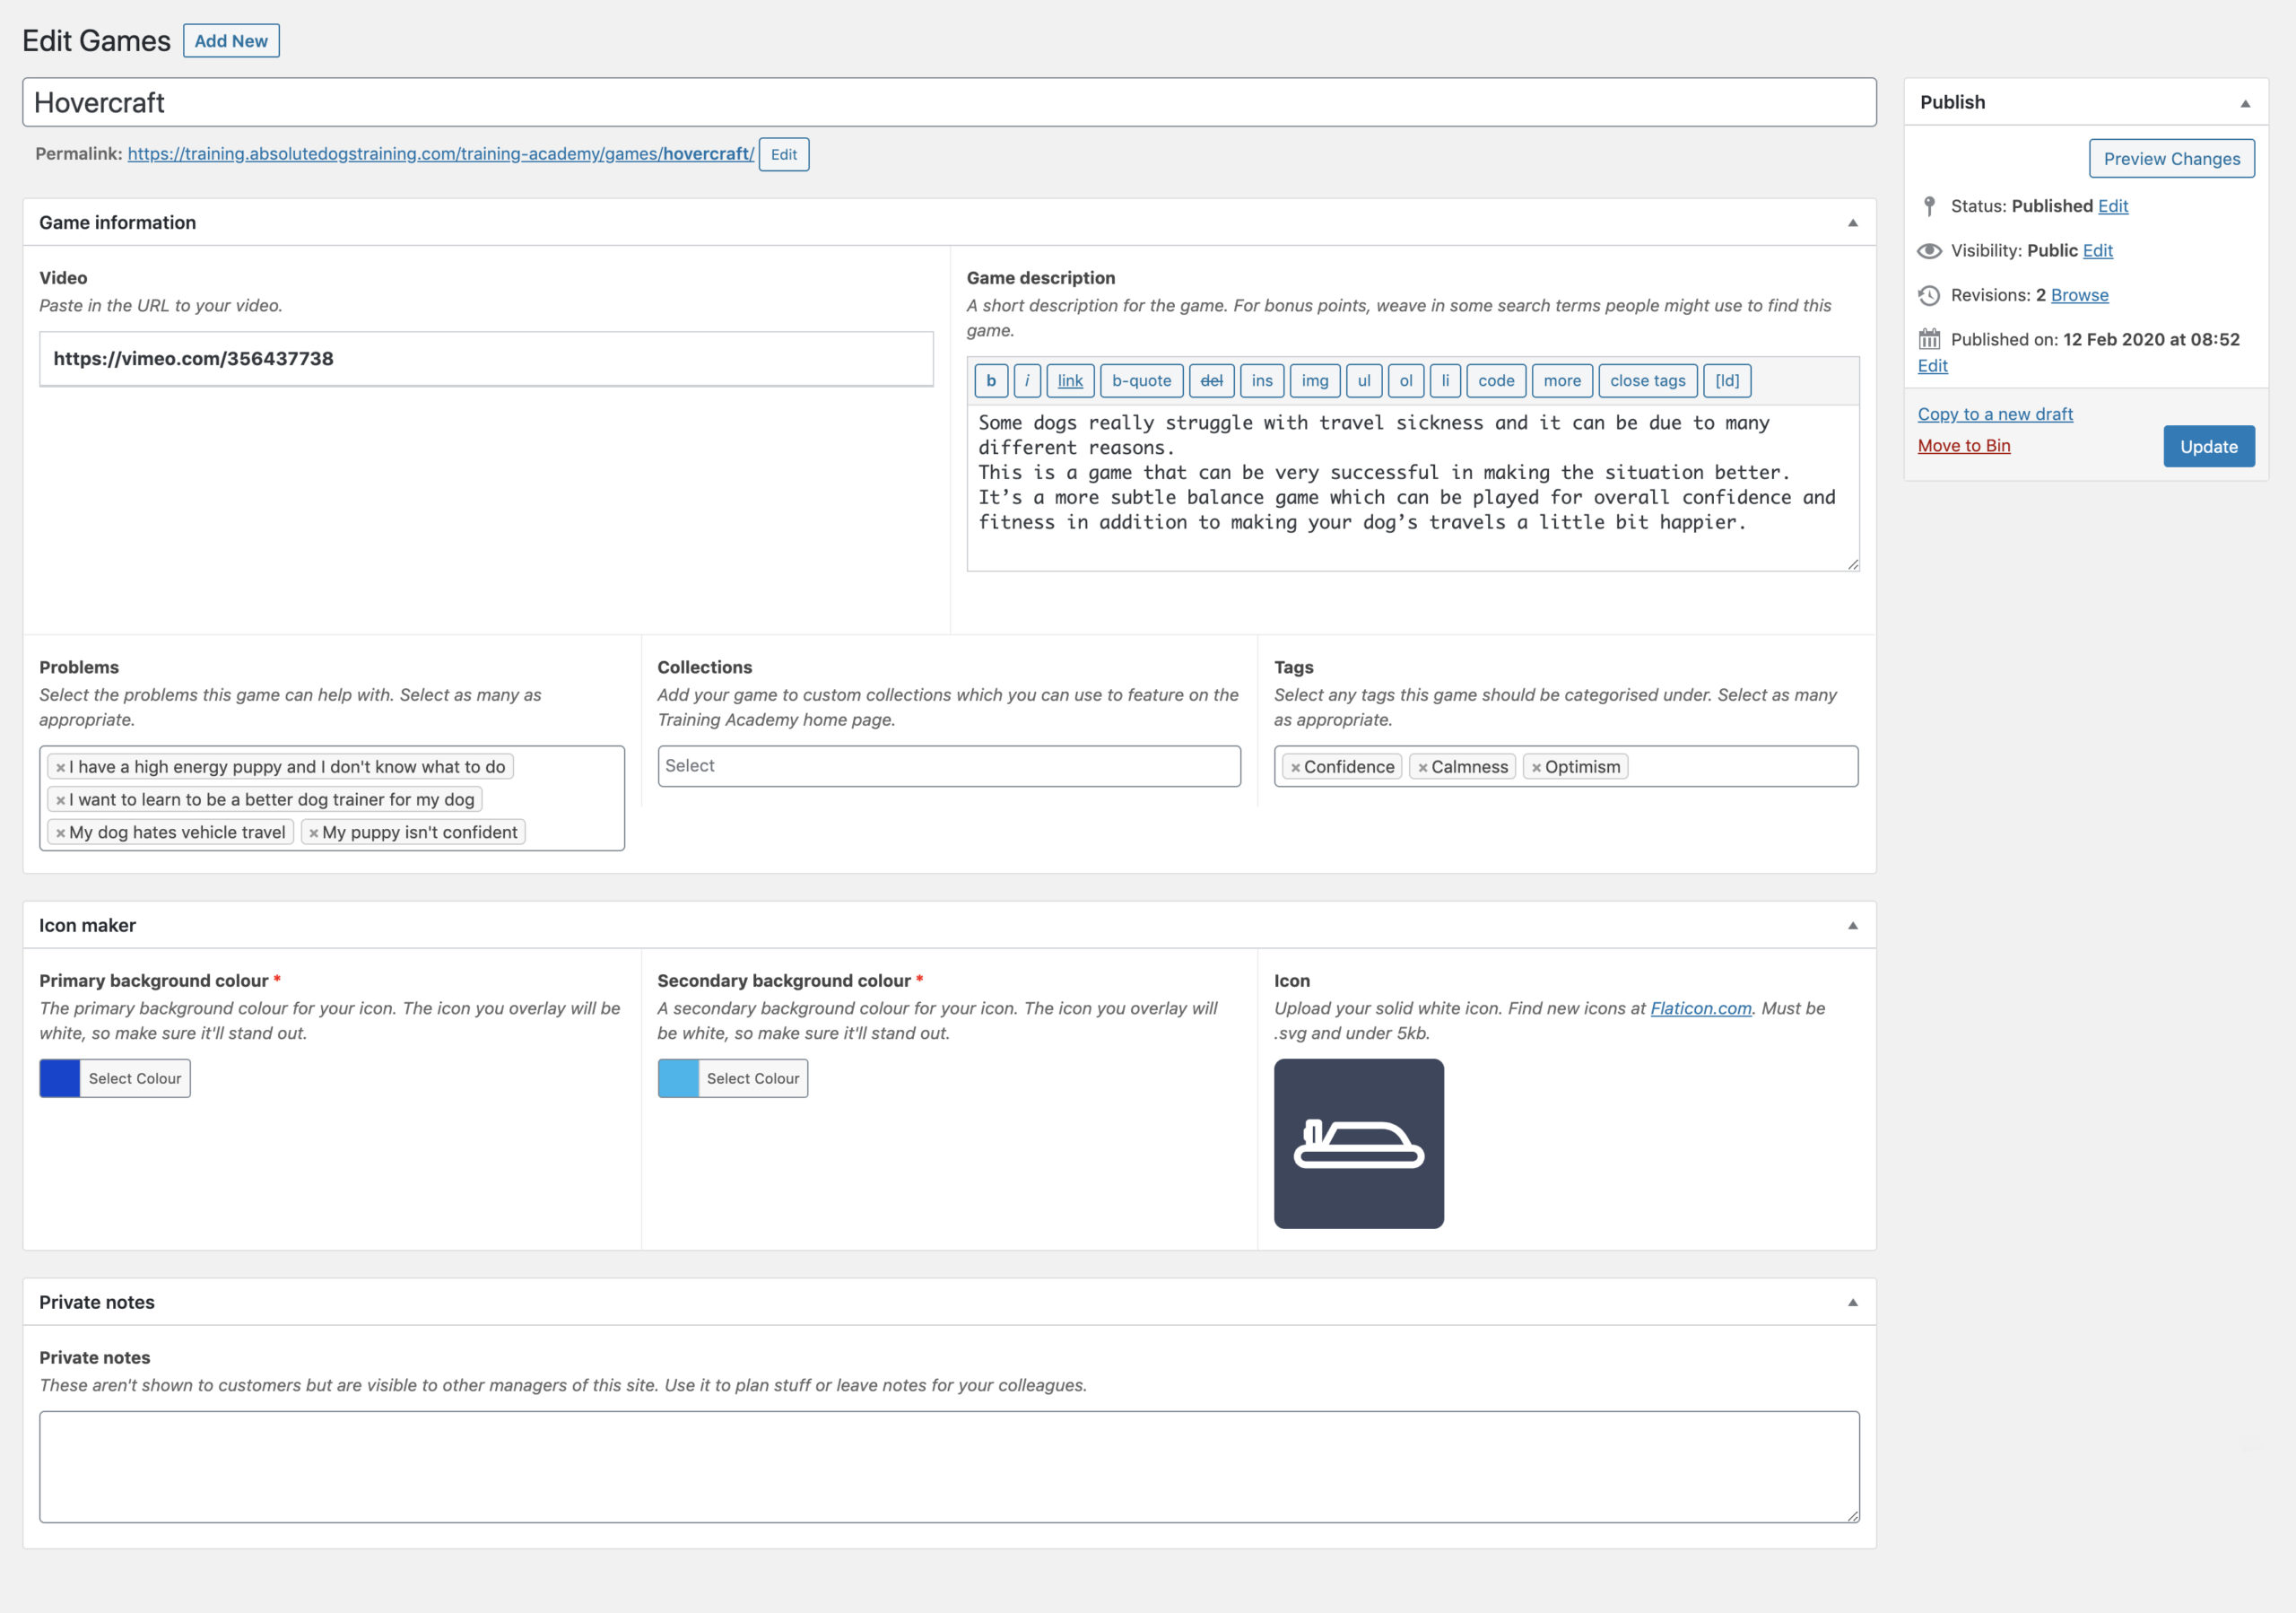Insert unordered list with ul button
Image resolution: width=2296 pixels, height=1613 pixels.
[x=1364, y=381]
